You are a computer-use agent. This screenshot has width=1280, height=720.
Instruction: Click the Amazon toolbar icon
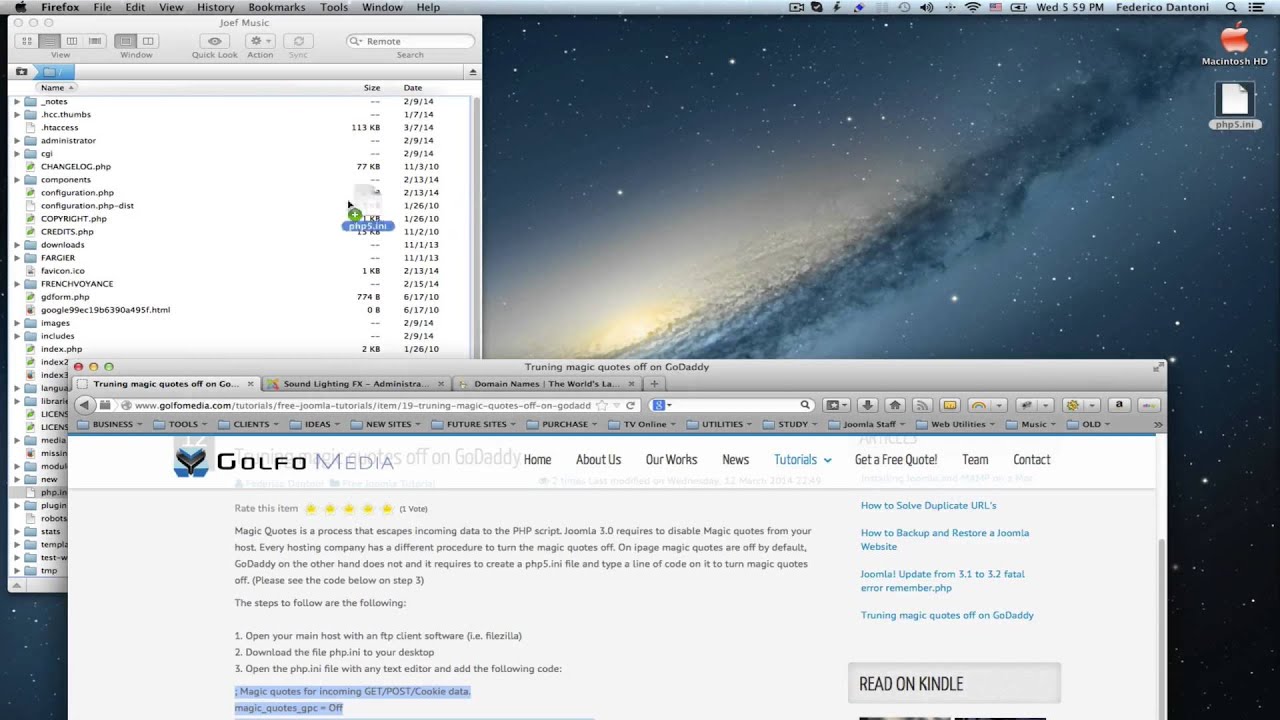click(x=1119, y=405)
